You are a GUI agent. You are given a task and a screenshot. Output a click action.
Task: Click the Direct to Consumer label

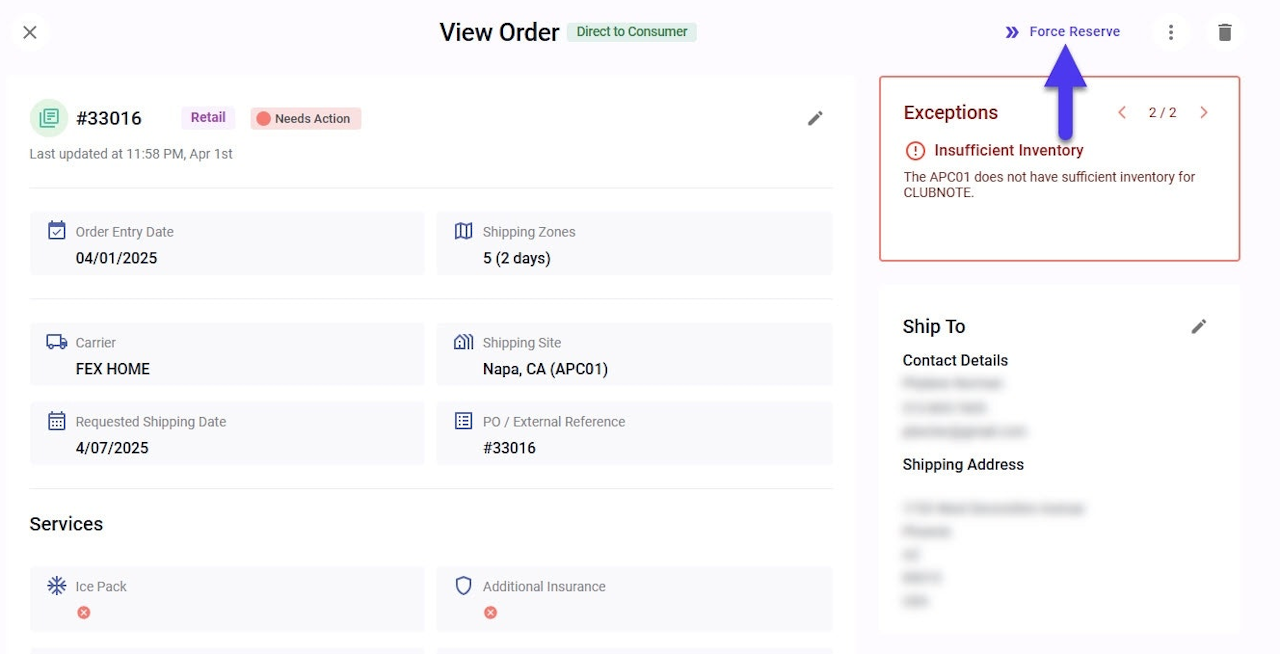[x=631, y=32]
